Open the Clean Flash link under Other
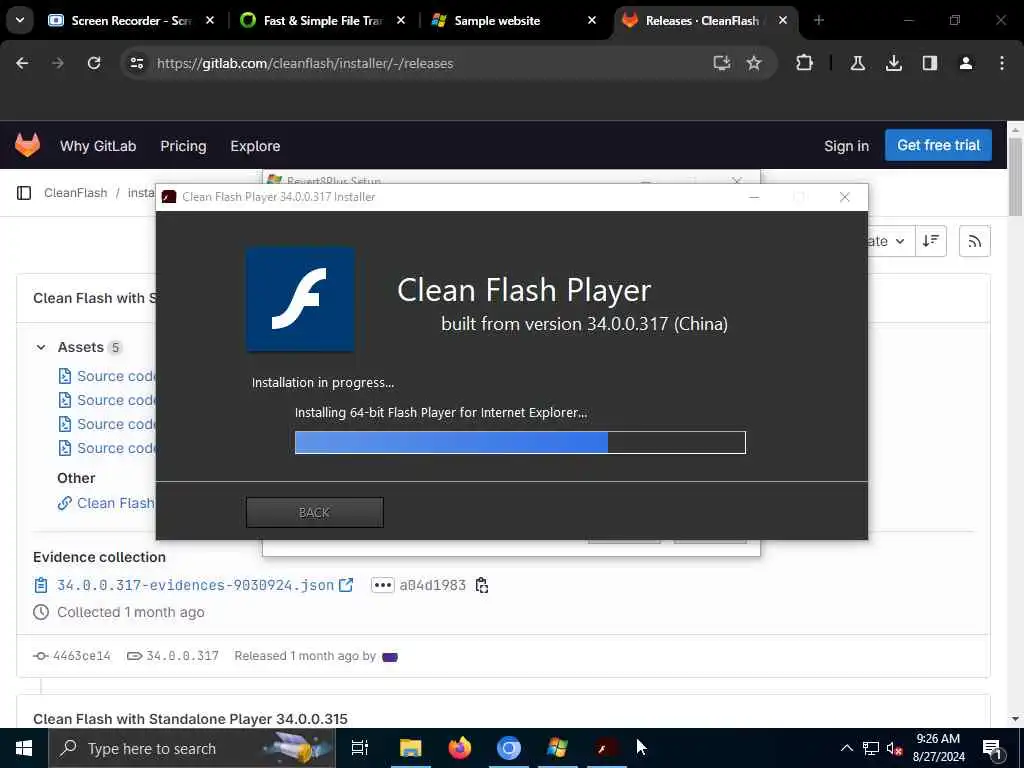Viewport: 1024px width, 768px height. coord(106,503)
